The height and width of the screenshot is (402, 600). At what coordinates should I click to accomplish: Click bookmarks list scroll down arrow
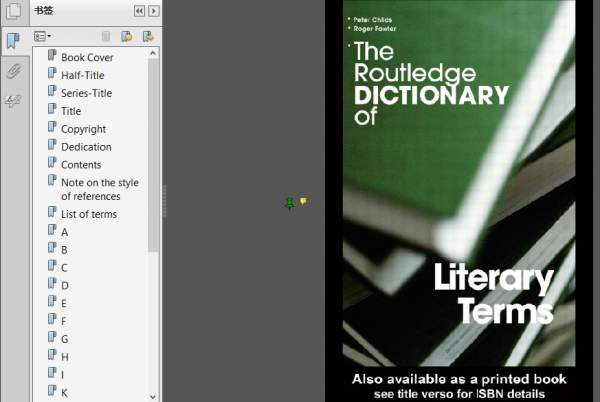click(153, 396)
